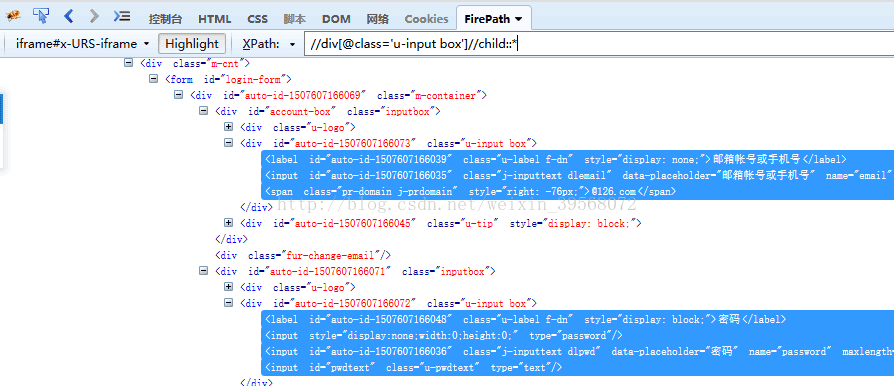Expand the u-logo div under auto-id-1507607166071

coord(229,287)
